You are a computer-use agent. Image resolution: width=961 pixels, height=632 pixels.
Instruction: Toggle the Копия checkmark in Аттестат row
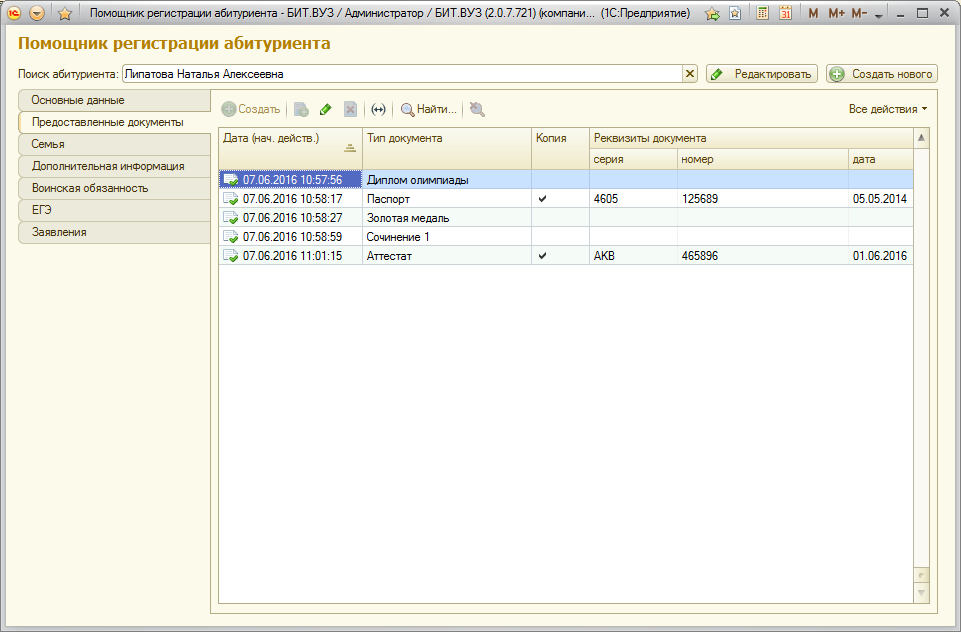pyautogui.click(x=542, y=256)
